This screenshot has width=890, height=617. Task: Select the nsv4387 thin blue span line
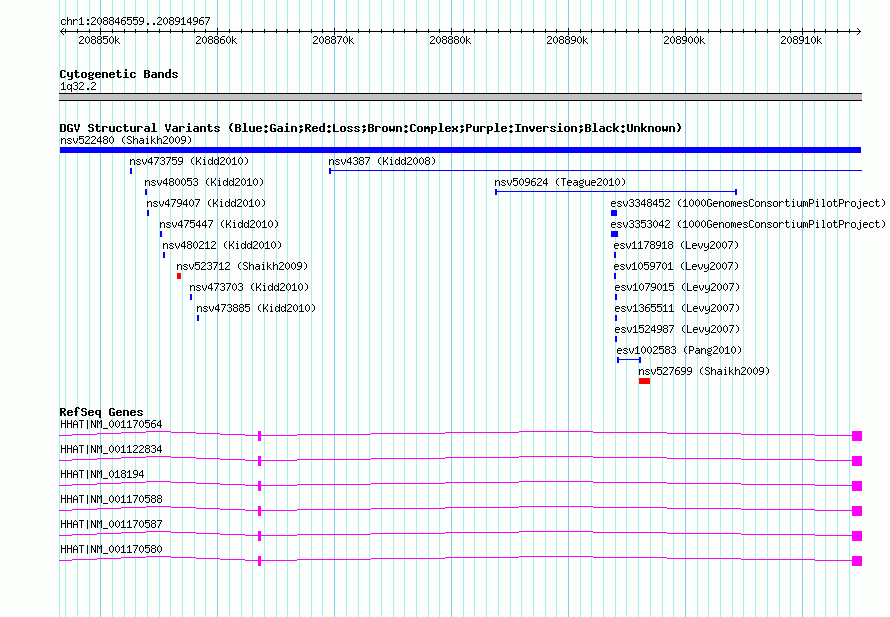point(595,170)
